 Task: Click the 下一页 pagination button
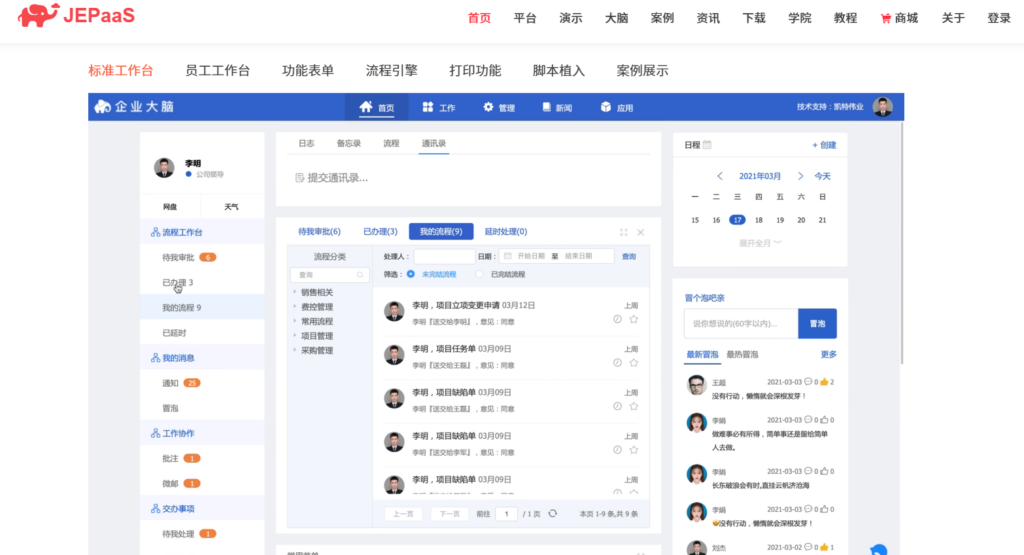point(449,514)
